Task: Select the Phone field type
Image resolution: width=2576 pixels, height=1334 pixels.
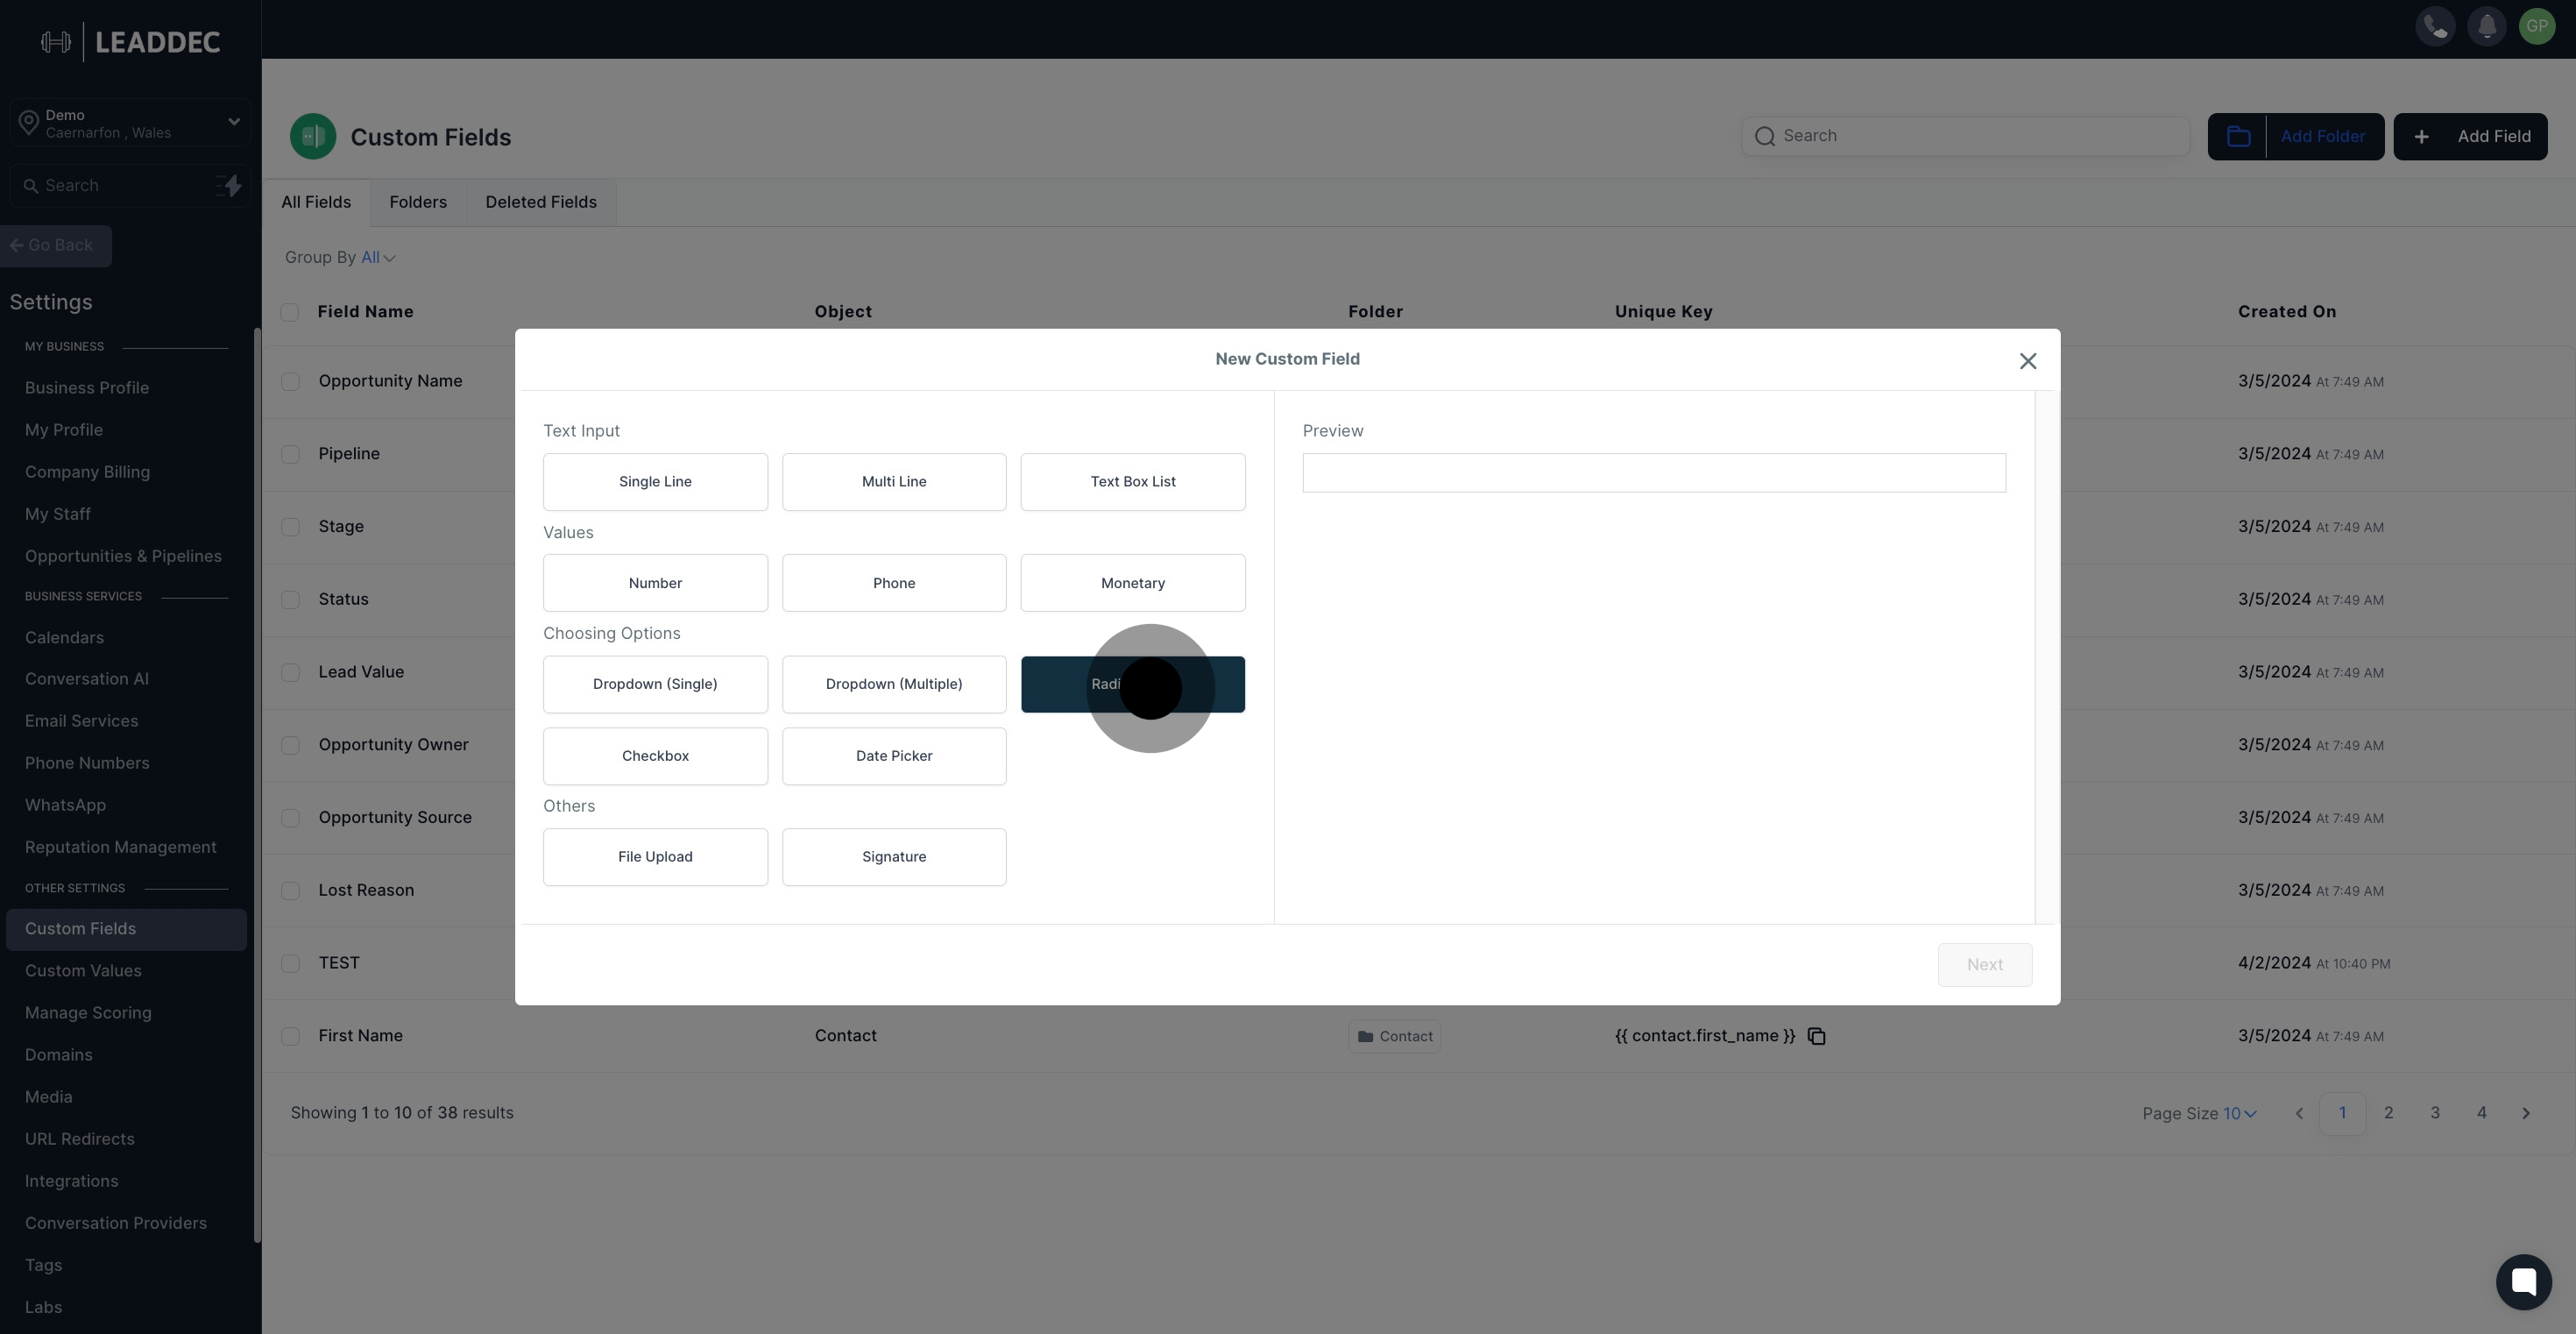Action: pyautogui.click(x=894, y=583)
